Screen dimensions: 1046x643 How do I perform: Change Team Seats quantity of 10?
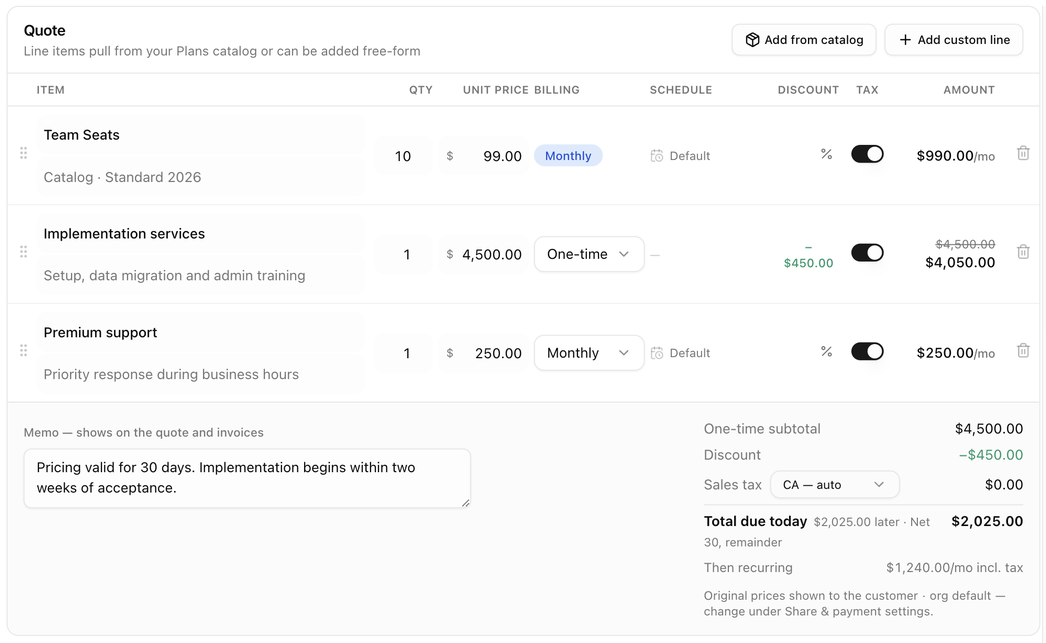coord(403,156)
